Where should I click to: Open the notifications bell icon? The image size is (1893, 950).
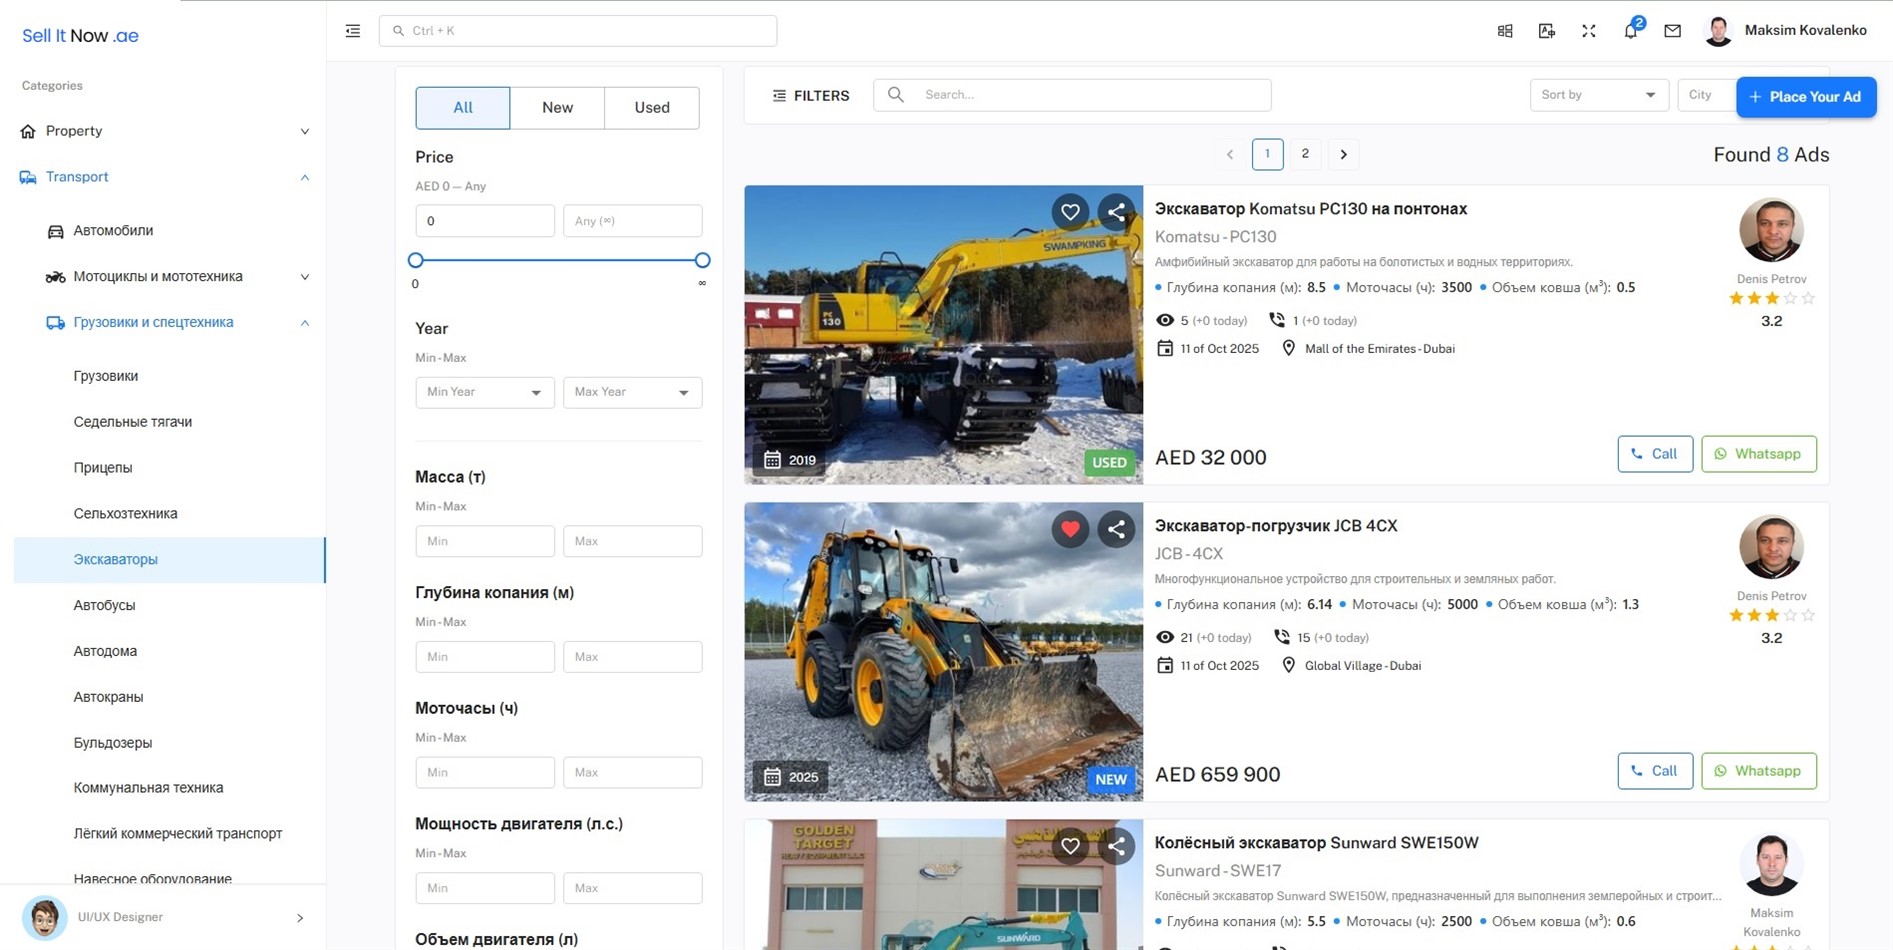point(1630,31)
